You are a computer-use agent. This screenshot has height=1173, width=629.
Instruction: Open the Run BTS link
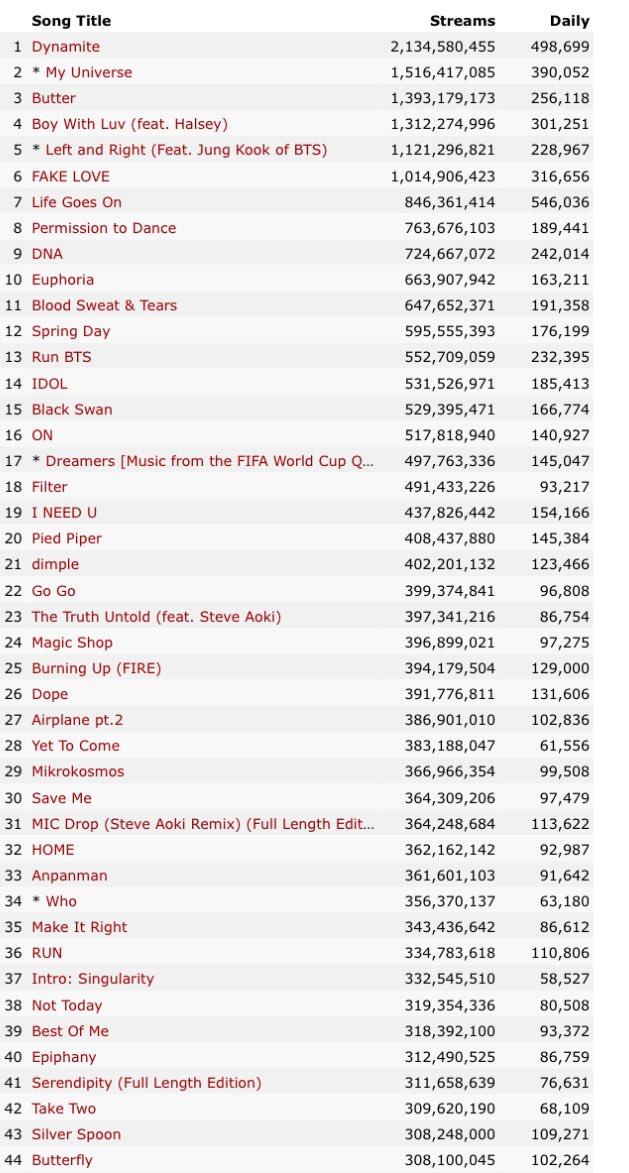(x=62, y=357)
